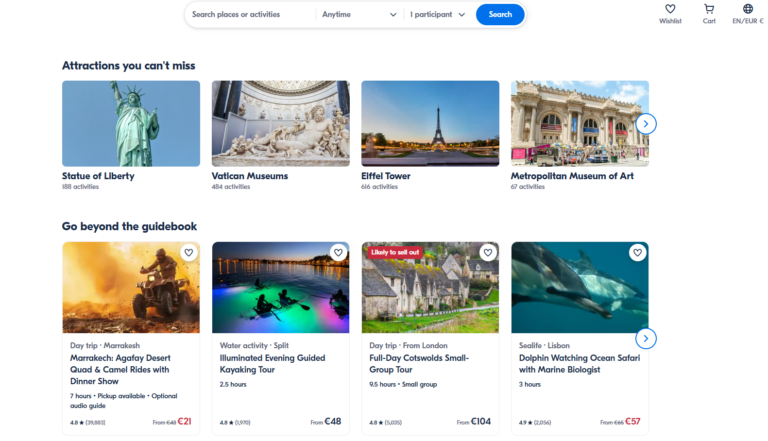This screenshot has width=768, height=441.
Task: Open the Anytime date dropdown
Action: 359,15
